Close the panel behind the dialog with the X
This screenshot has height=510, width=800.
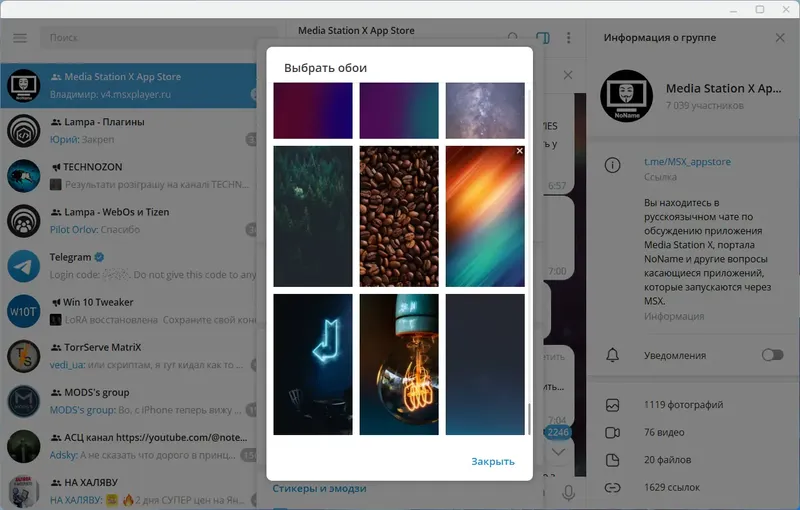568,75
